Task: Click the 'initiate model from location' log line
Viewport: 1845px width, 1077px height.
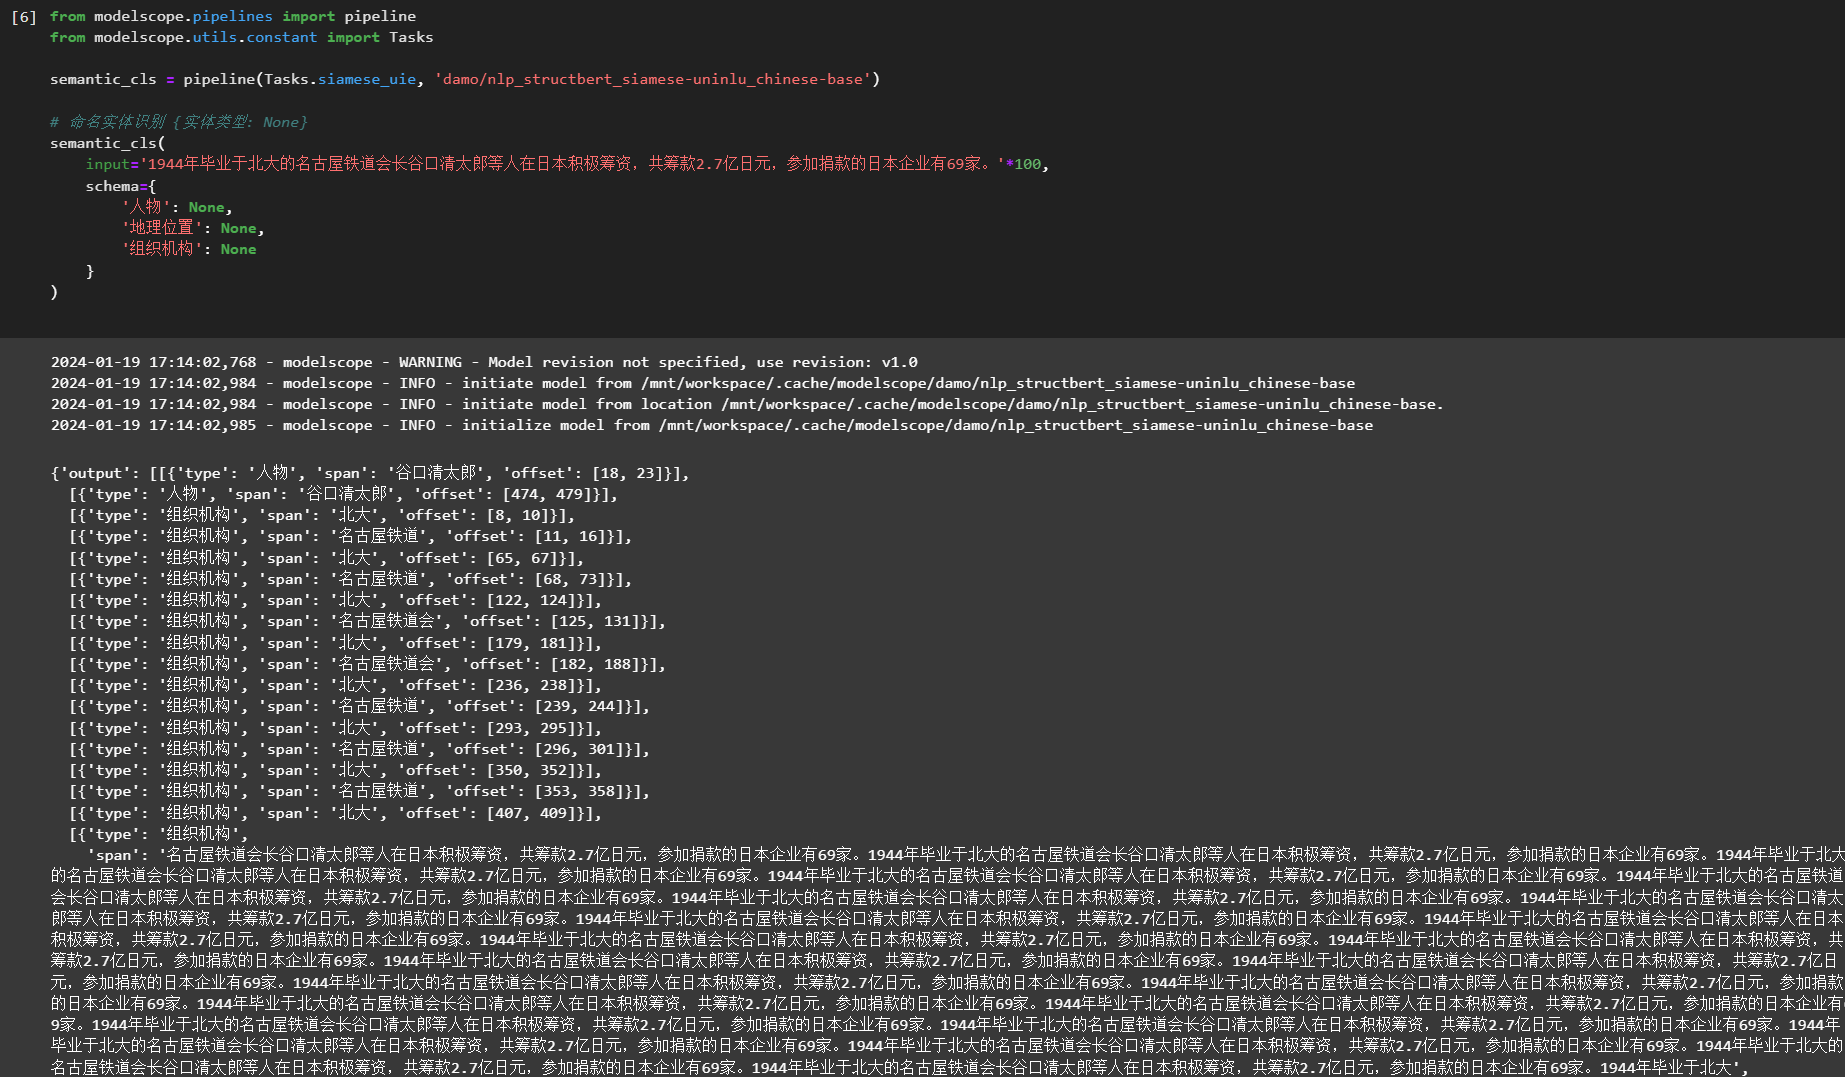Action: 747,404
